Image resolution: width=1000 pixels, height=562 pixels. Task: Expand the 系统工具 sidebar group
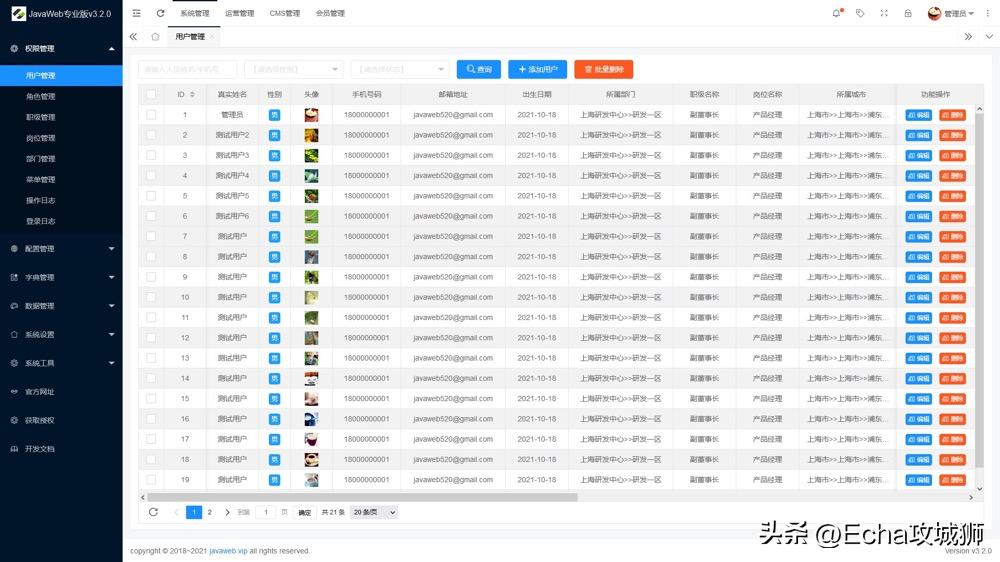tap(61, 363)
